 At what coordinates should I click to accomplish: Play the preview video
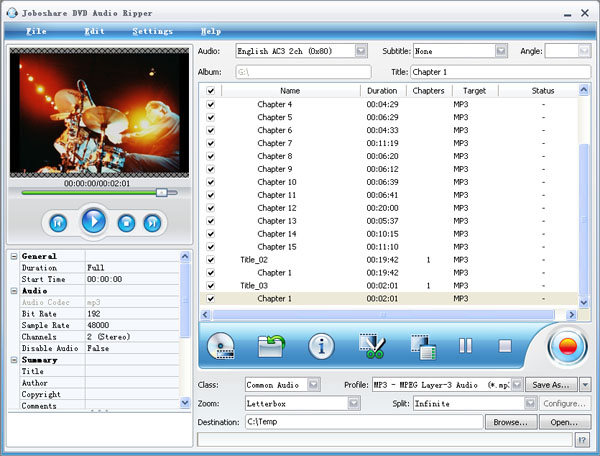tap(93, 221)
